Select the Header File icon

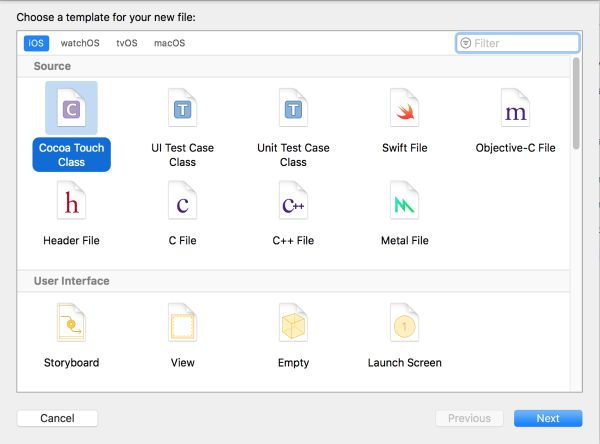pyautogui.click(x=72, y=200)
